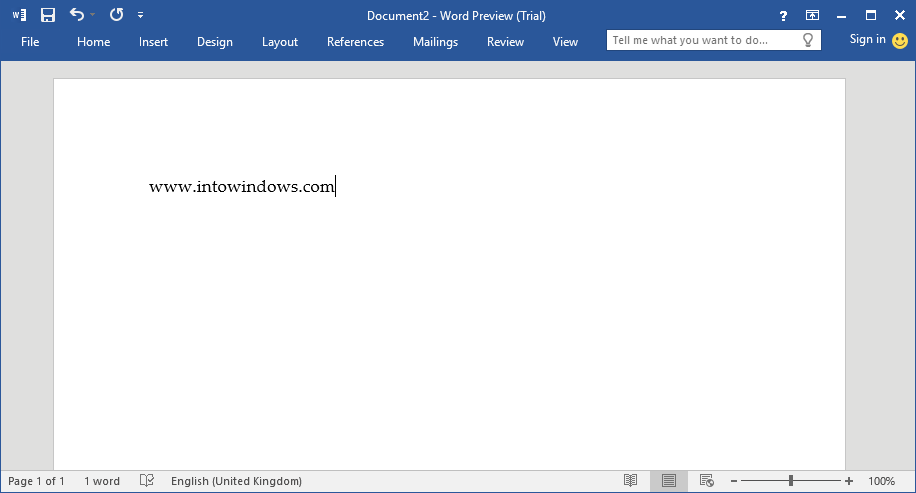Screen dimensions: 916x493
Task: Switch to Read Mode view
Action: 630,481
